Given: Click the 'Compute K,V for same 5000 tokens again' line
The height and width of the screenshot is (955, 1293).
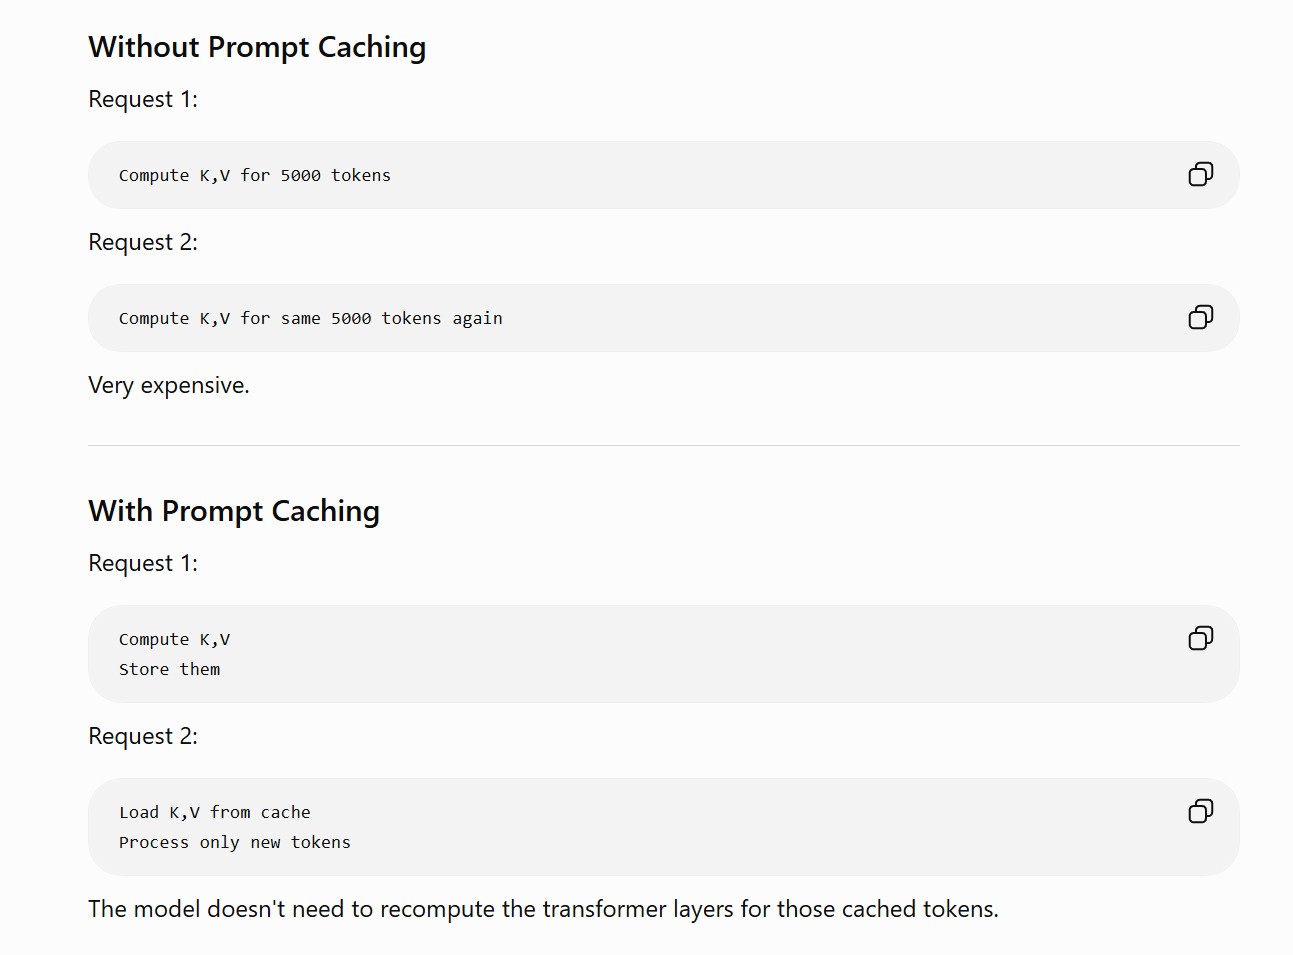Looking at the screenshot, I should (x=311, y=318).
